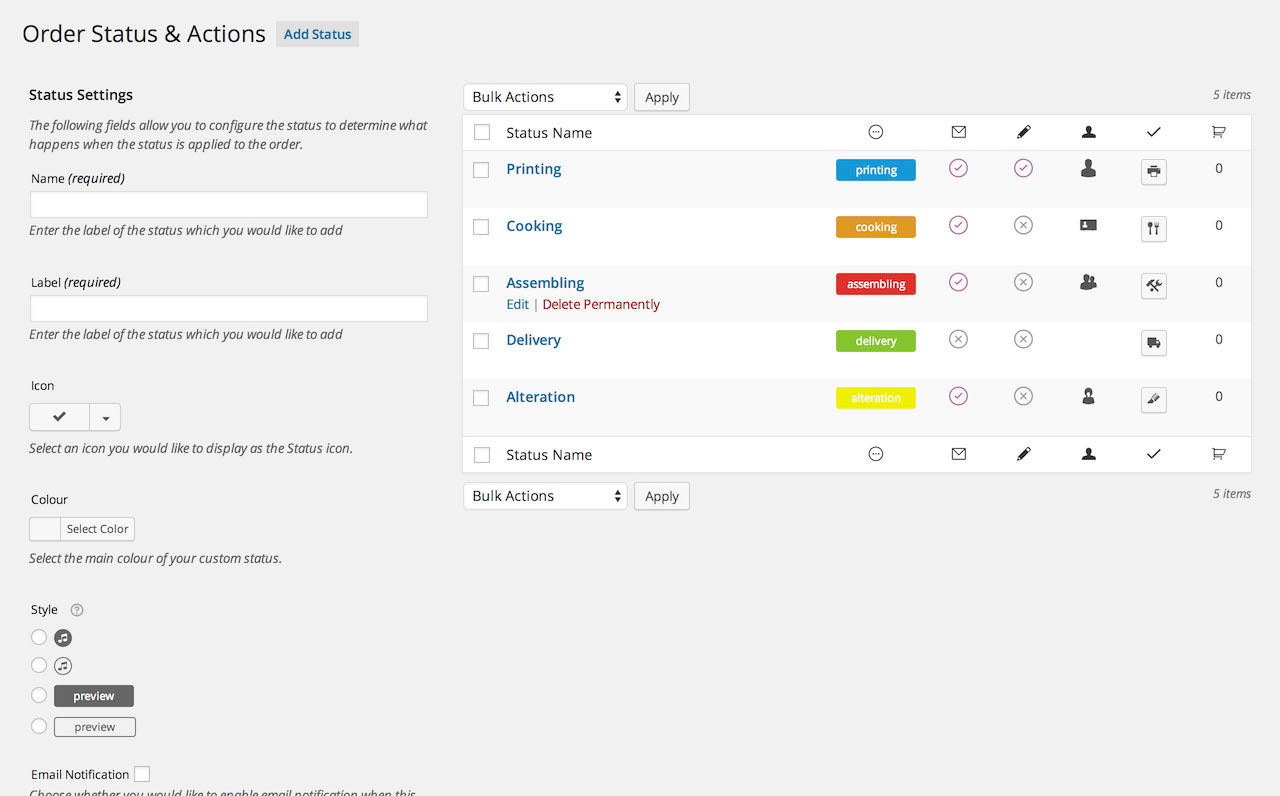Click Delete Permanently under Assembling
Image resolution: width=1280 pixels, height=796 pixels.
(x=601, y=304)
